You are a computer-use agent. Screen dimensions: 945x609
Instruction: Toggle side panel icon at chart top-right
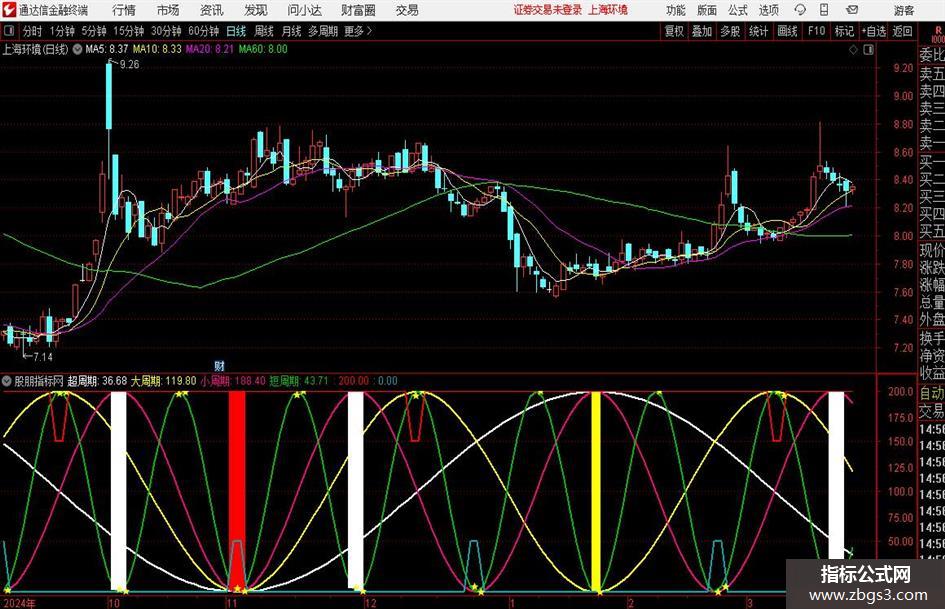[868, 50]
